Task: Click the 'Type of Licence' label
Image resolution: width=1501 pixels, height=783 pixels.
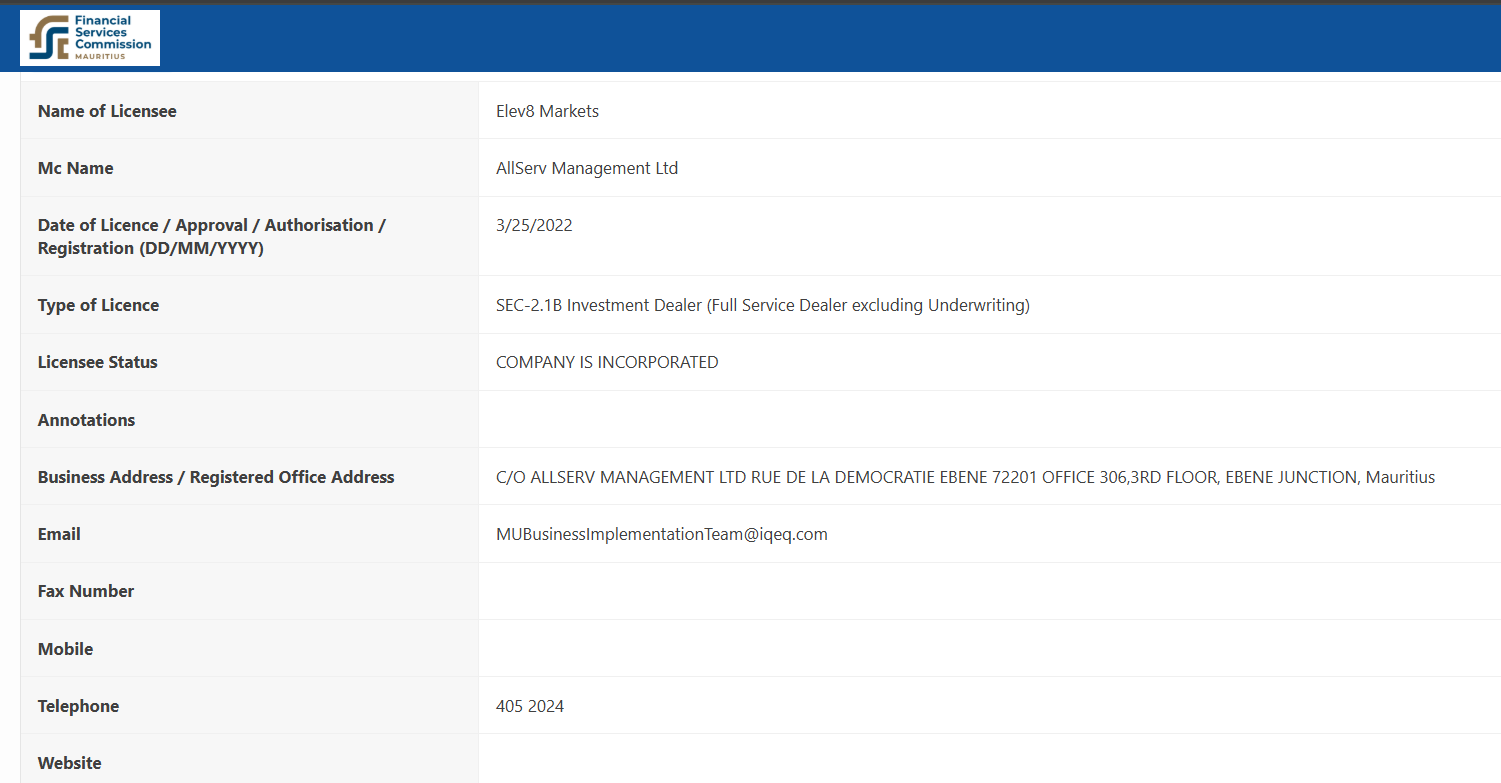Action: [98, 305]
